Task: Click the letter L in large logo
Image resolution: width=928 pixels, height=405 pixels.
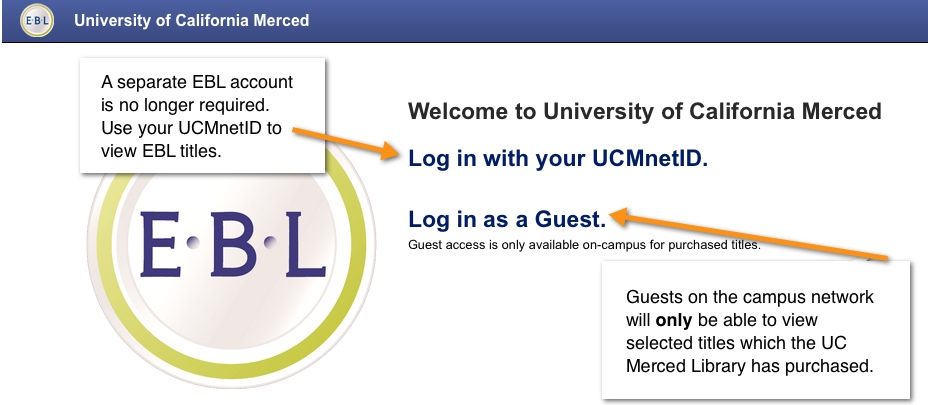Action: pos(305,244)
